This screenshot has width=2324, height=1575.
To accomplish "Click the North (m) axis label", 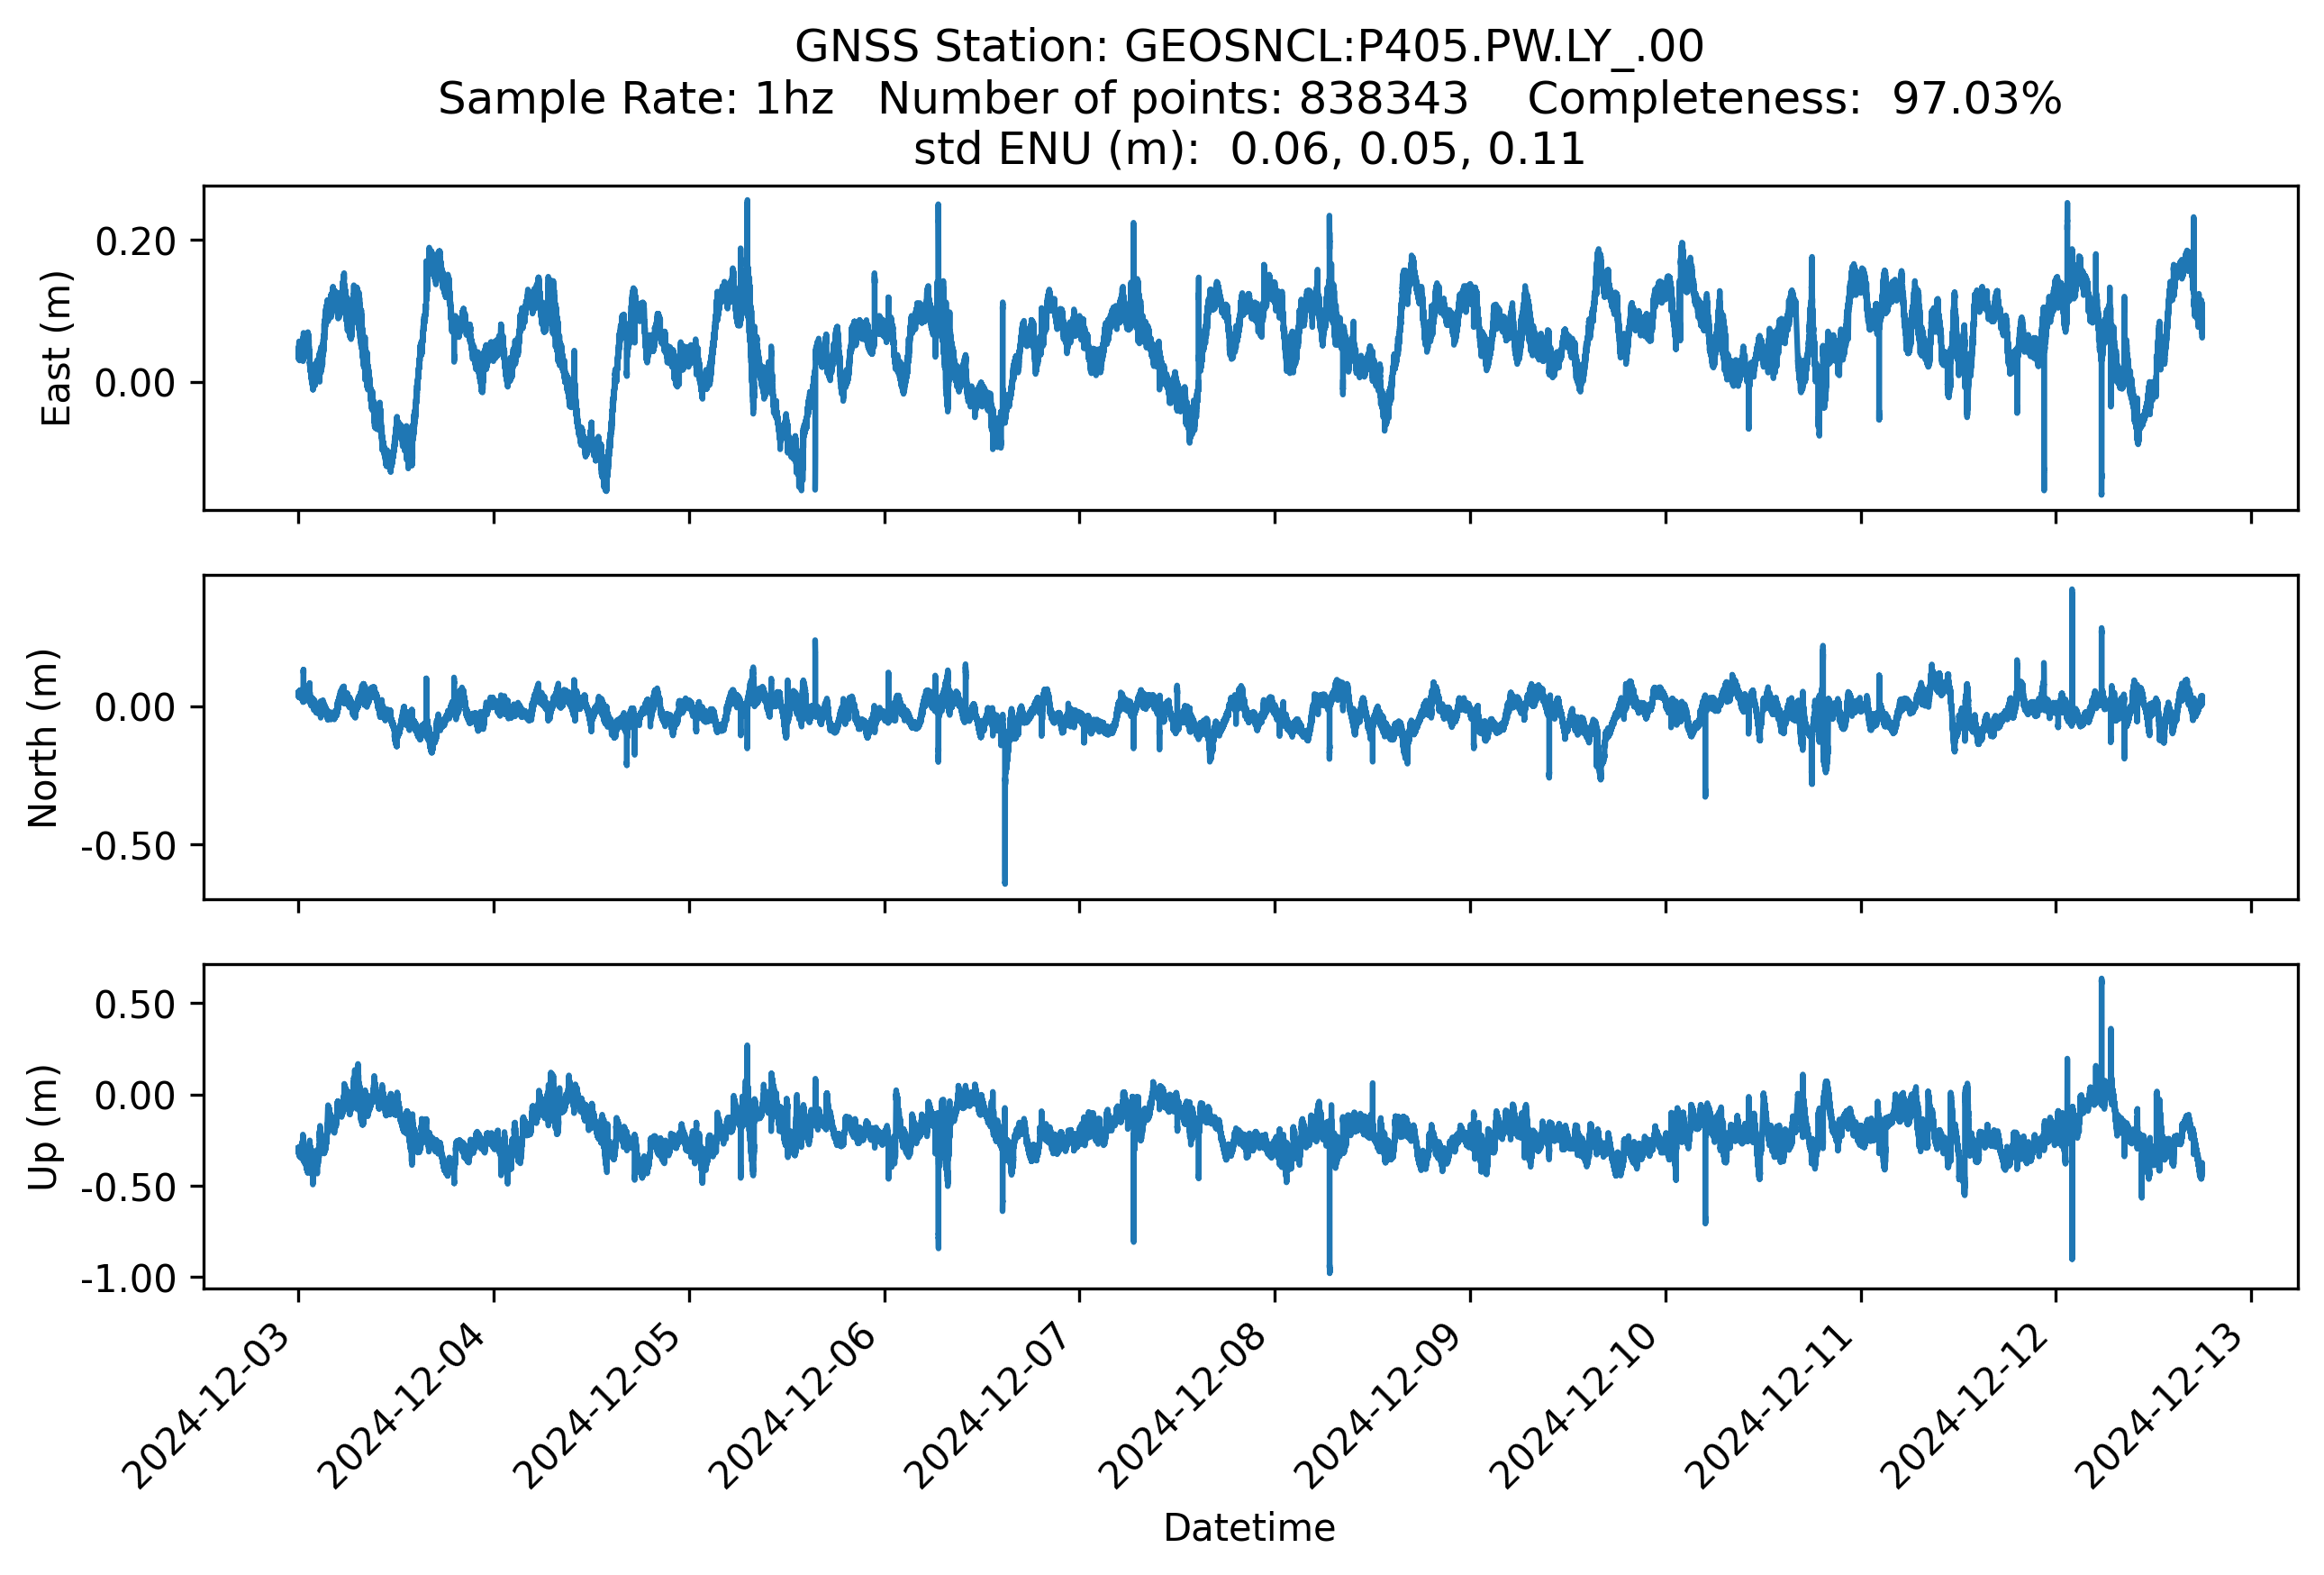I will point(44,737).
